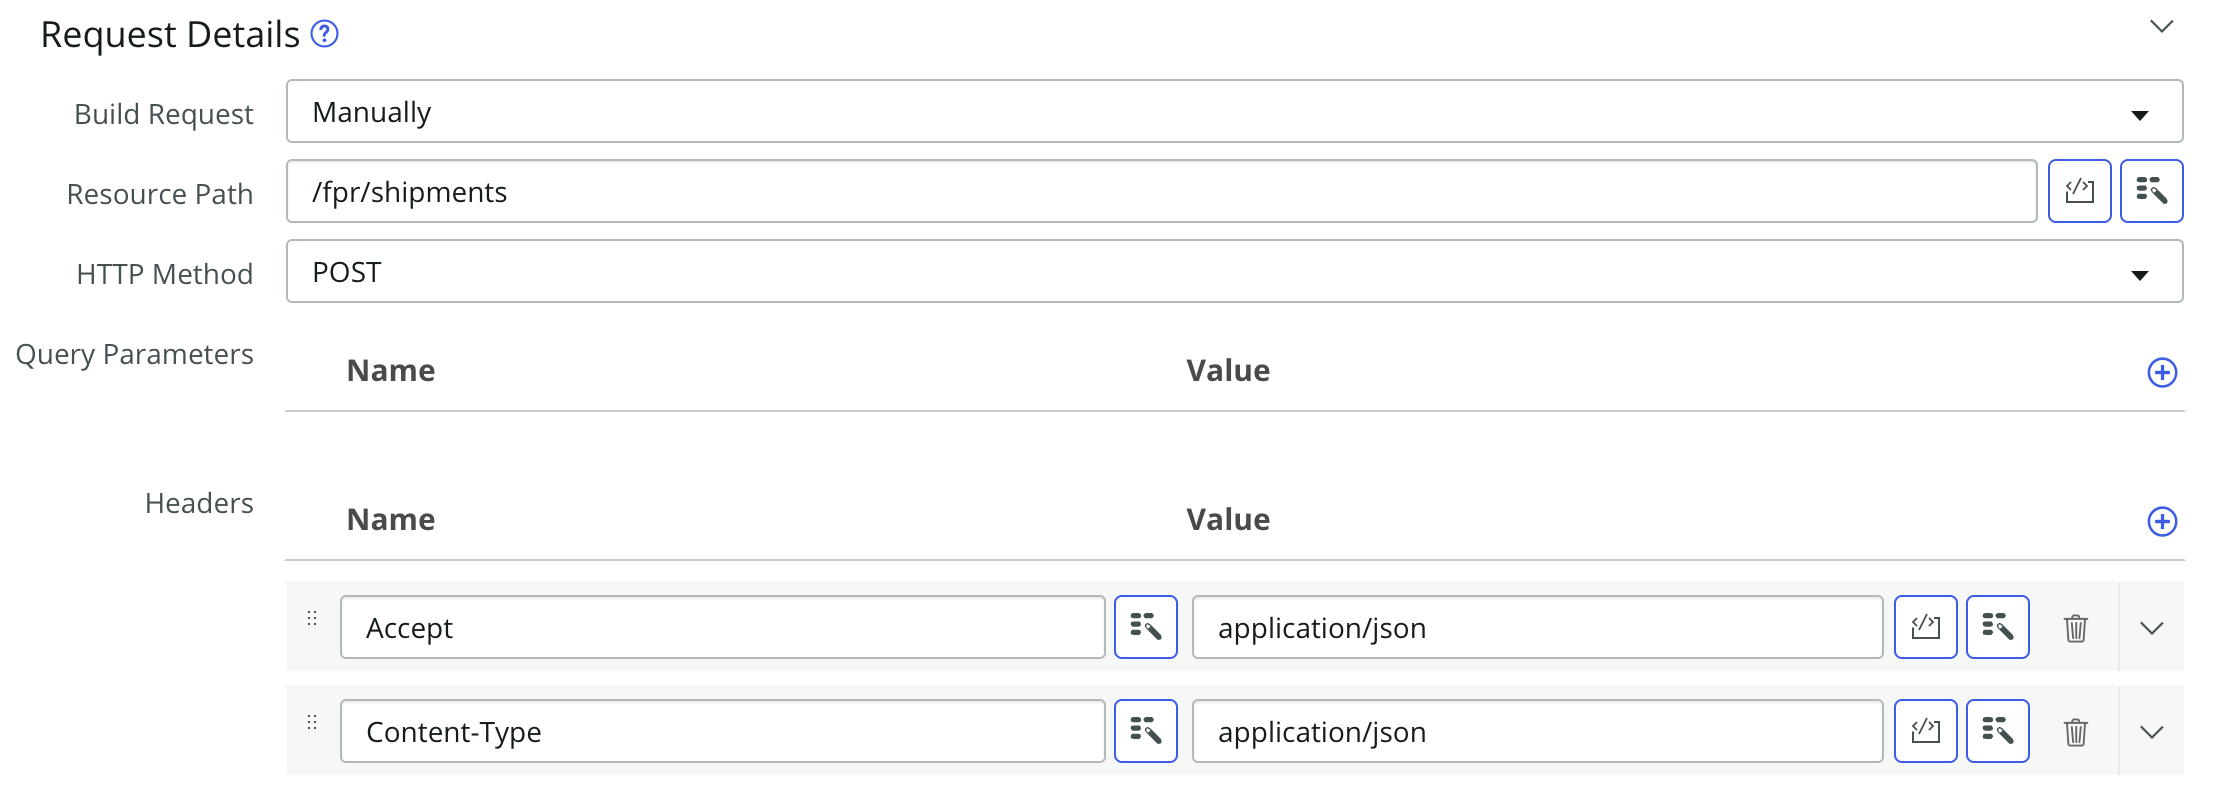2222x808 pixels.
Task: Click the Build Request label
Action: tap(164, 114)
